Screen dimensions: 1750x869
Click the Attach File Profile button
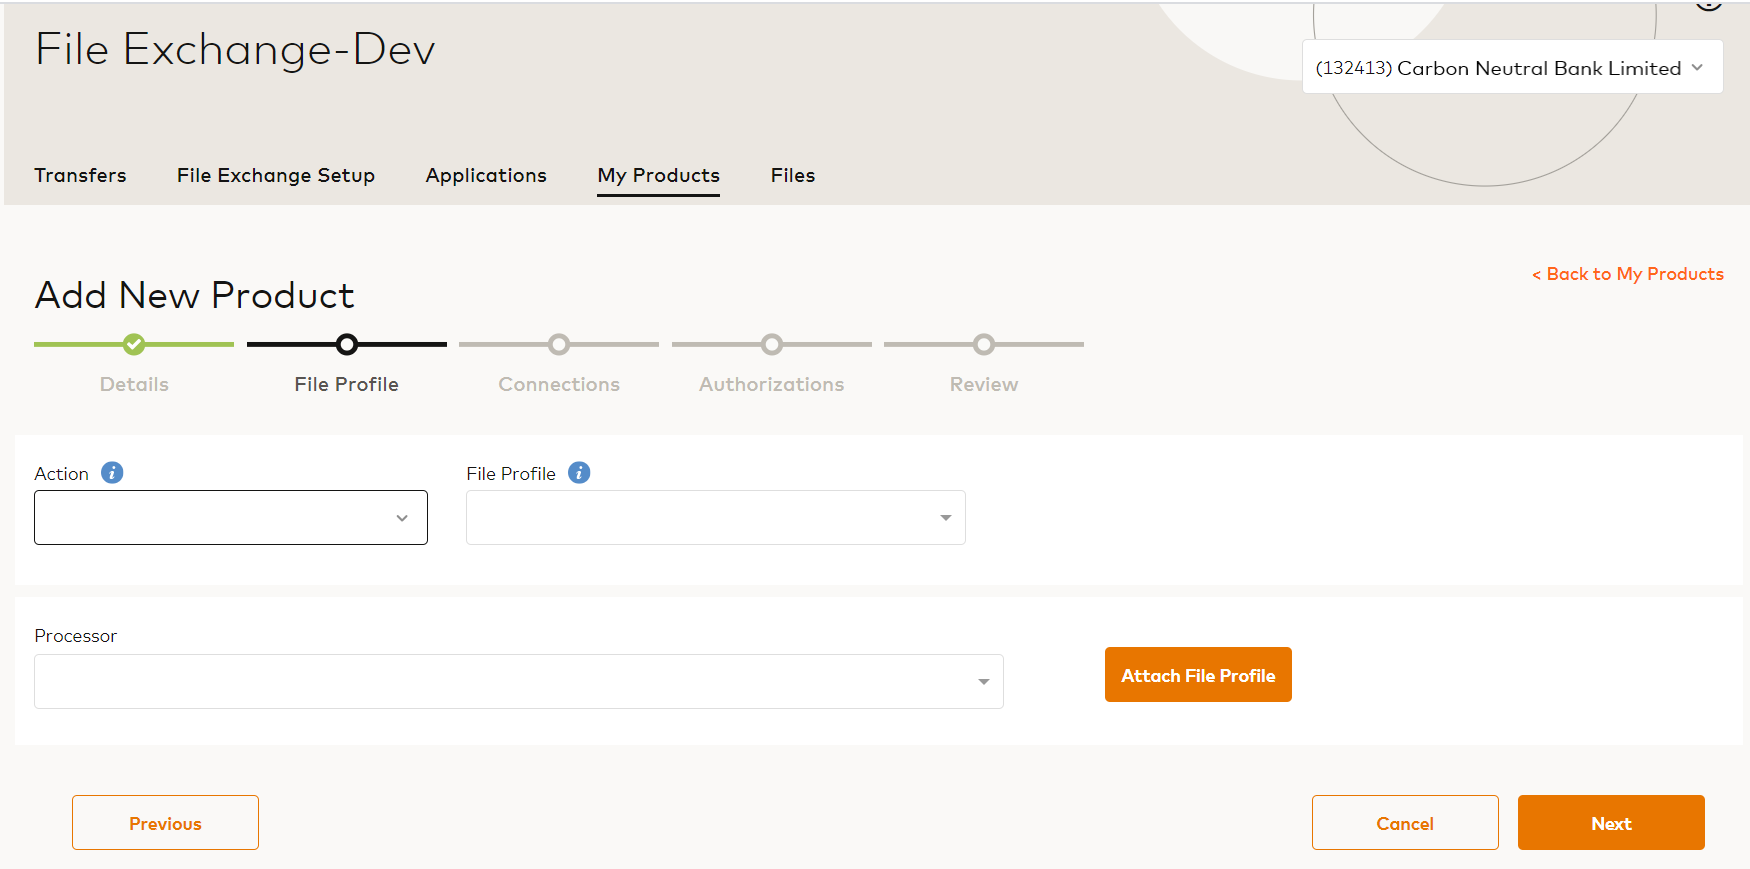click(x=1198, y=674)
